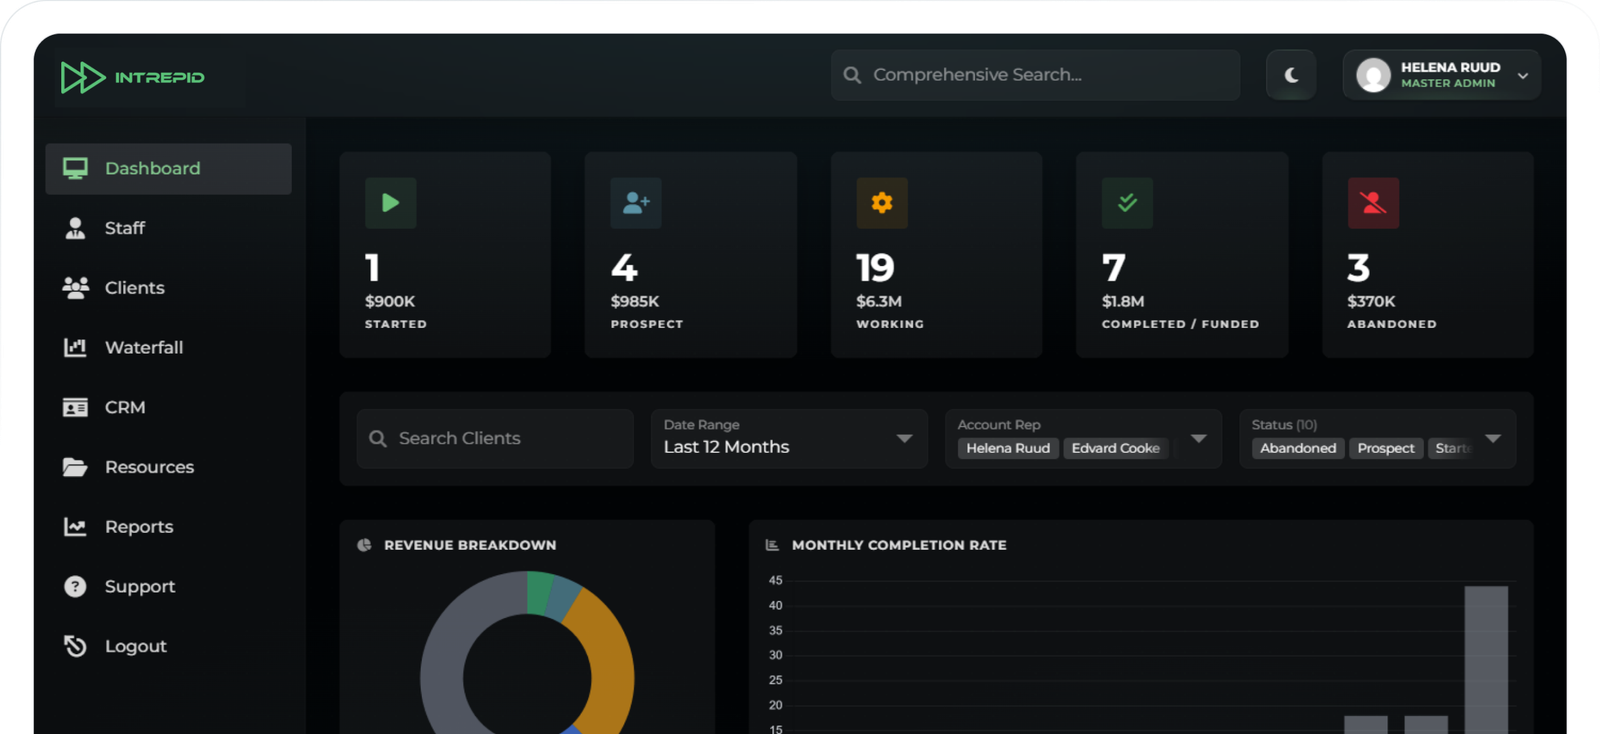
Task: Toggle dark mode with moon button
Action: point(1291,75)
